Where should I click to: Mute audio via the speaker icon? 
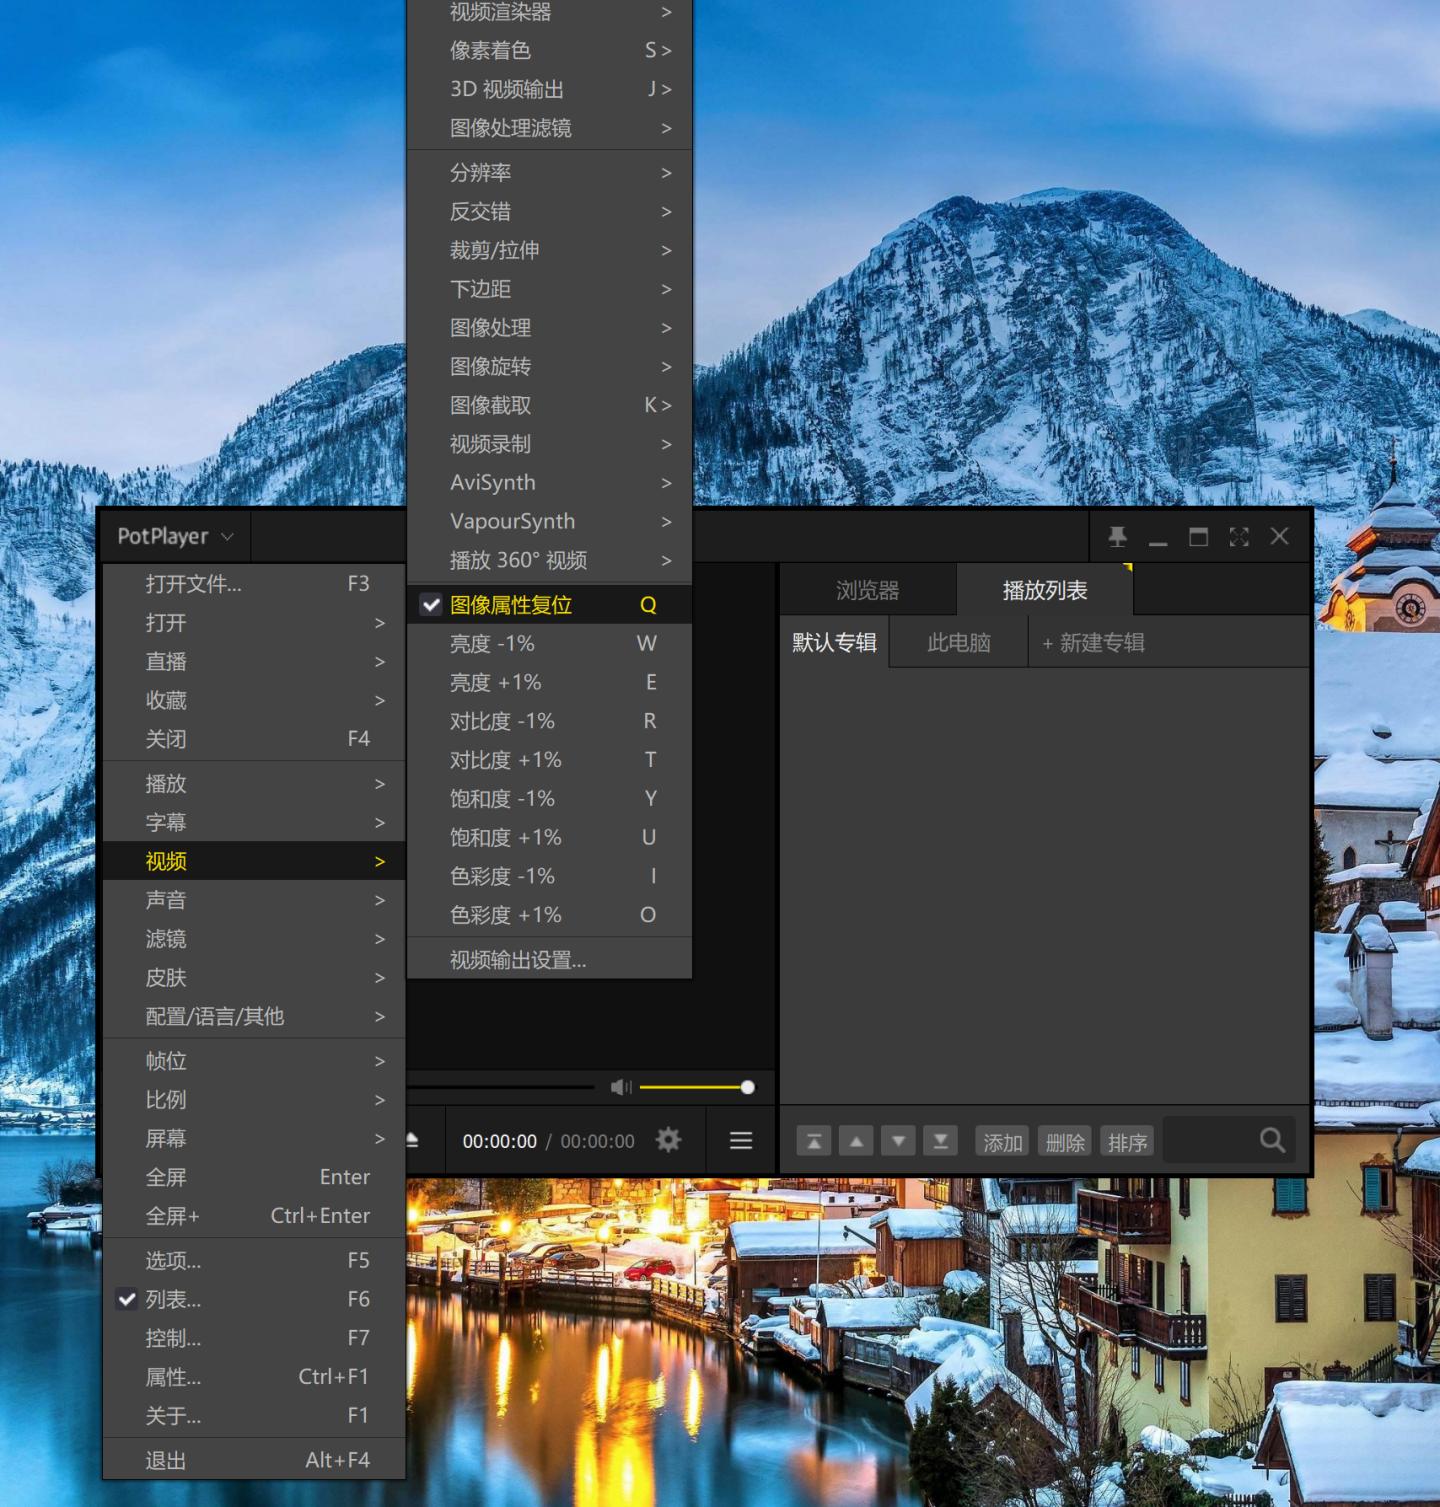[620, 1087]
